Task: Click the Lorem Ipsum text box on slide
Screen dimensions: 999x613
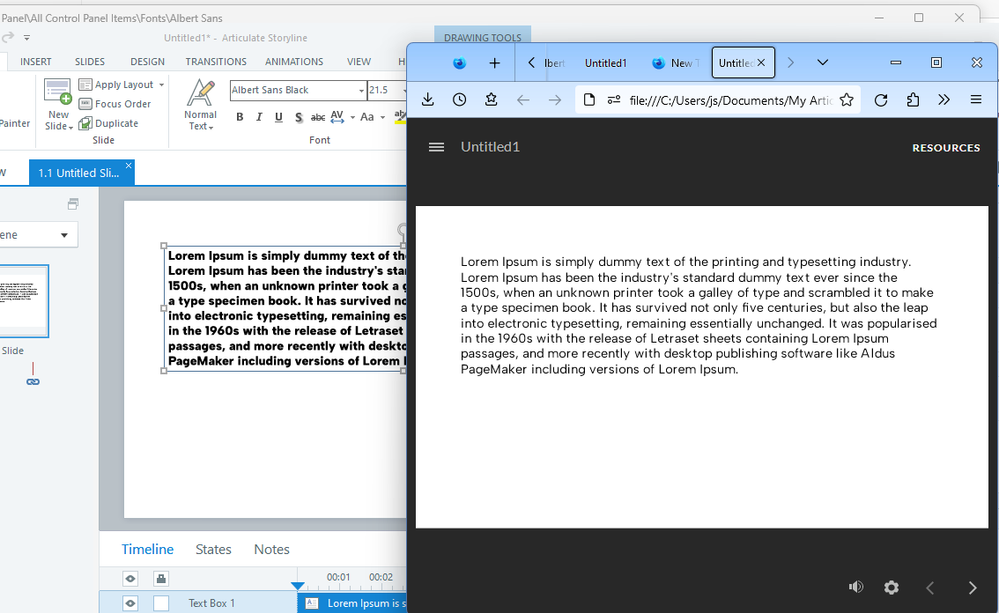Action: (x=284, y=308)
